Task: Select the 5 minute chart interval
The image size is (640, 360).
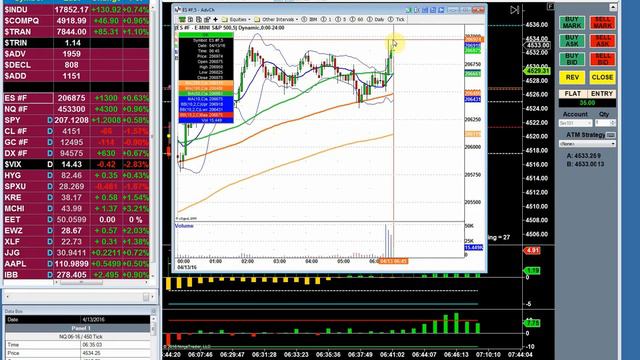Action: point(340,19)
